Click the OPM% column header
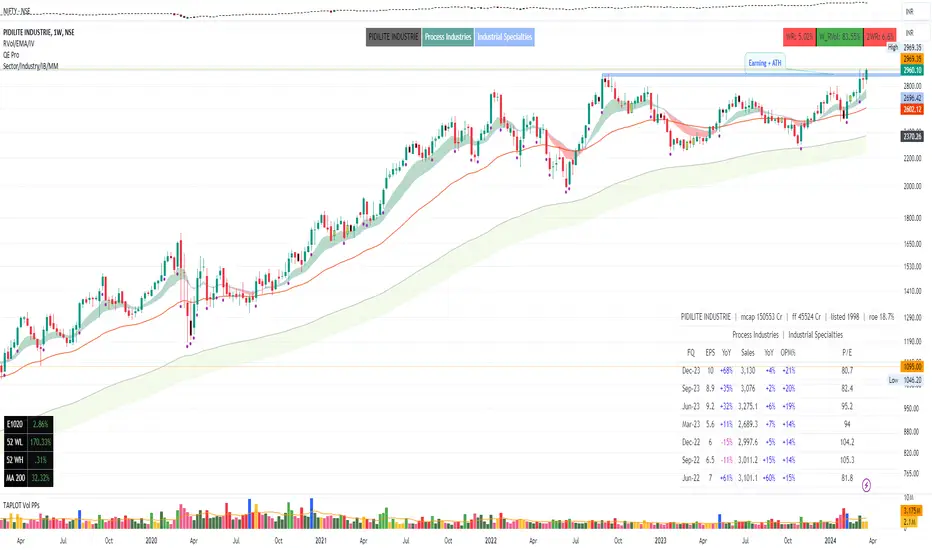 (788, 353)
